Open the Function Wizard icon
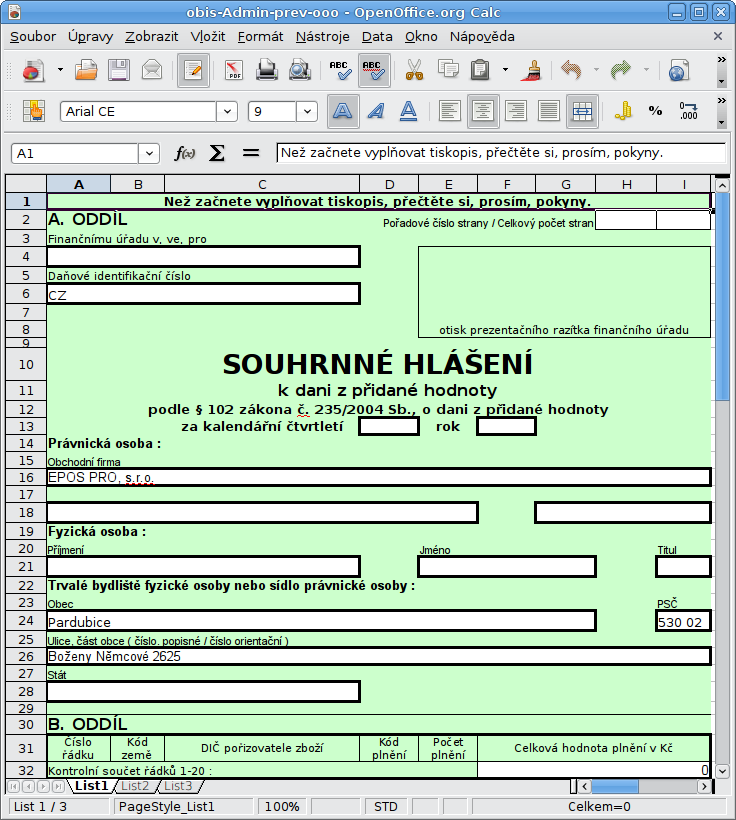The width and height of the screenshot is (736, 820). [185, 153]
